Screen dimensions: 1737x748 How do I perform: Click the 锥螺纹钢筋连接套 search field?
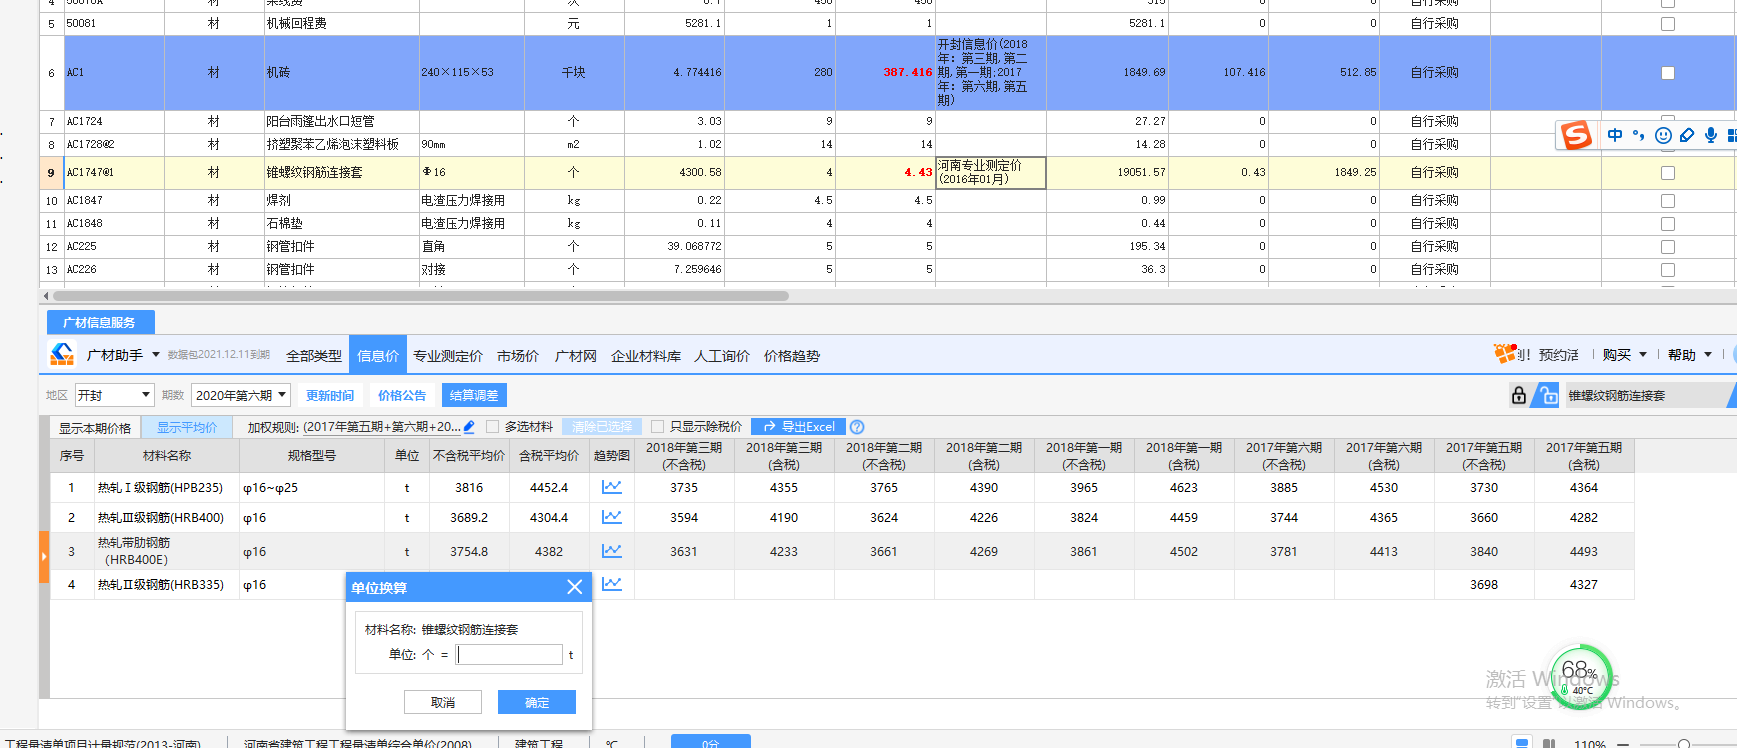1646,396
